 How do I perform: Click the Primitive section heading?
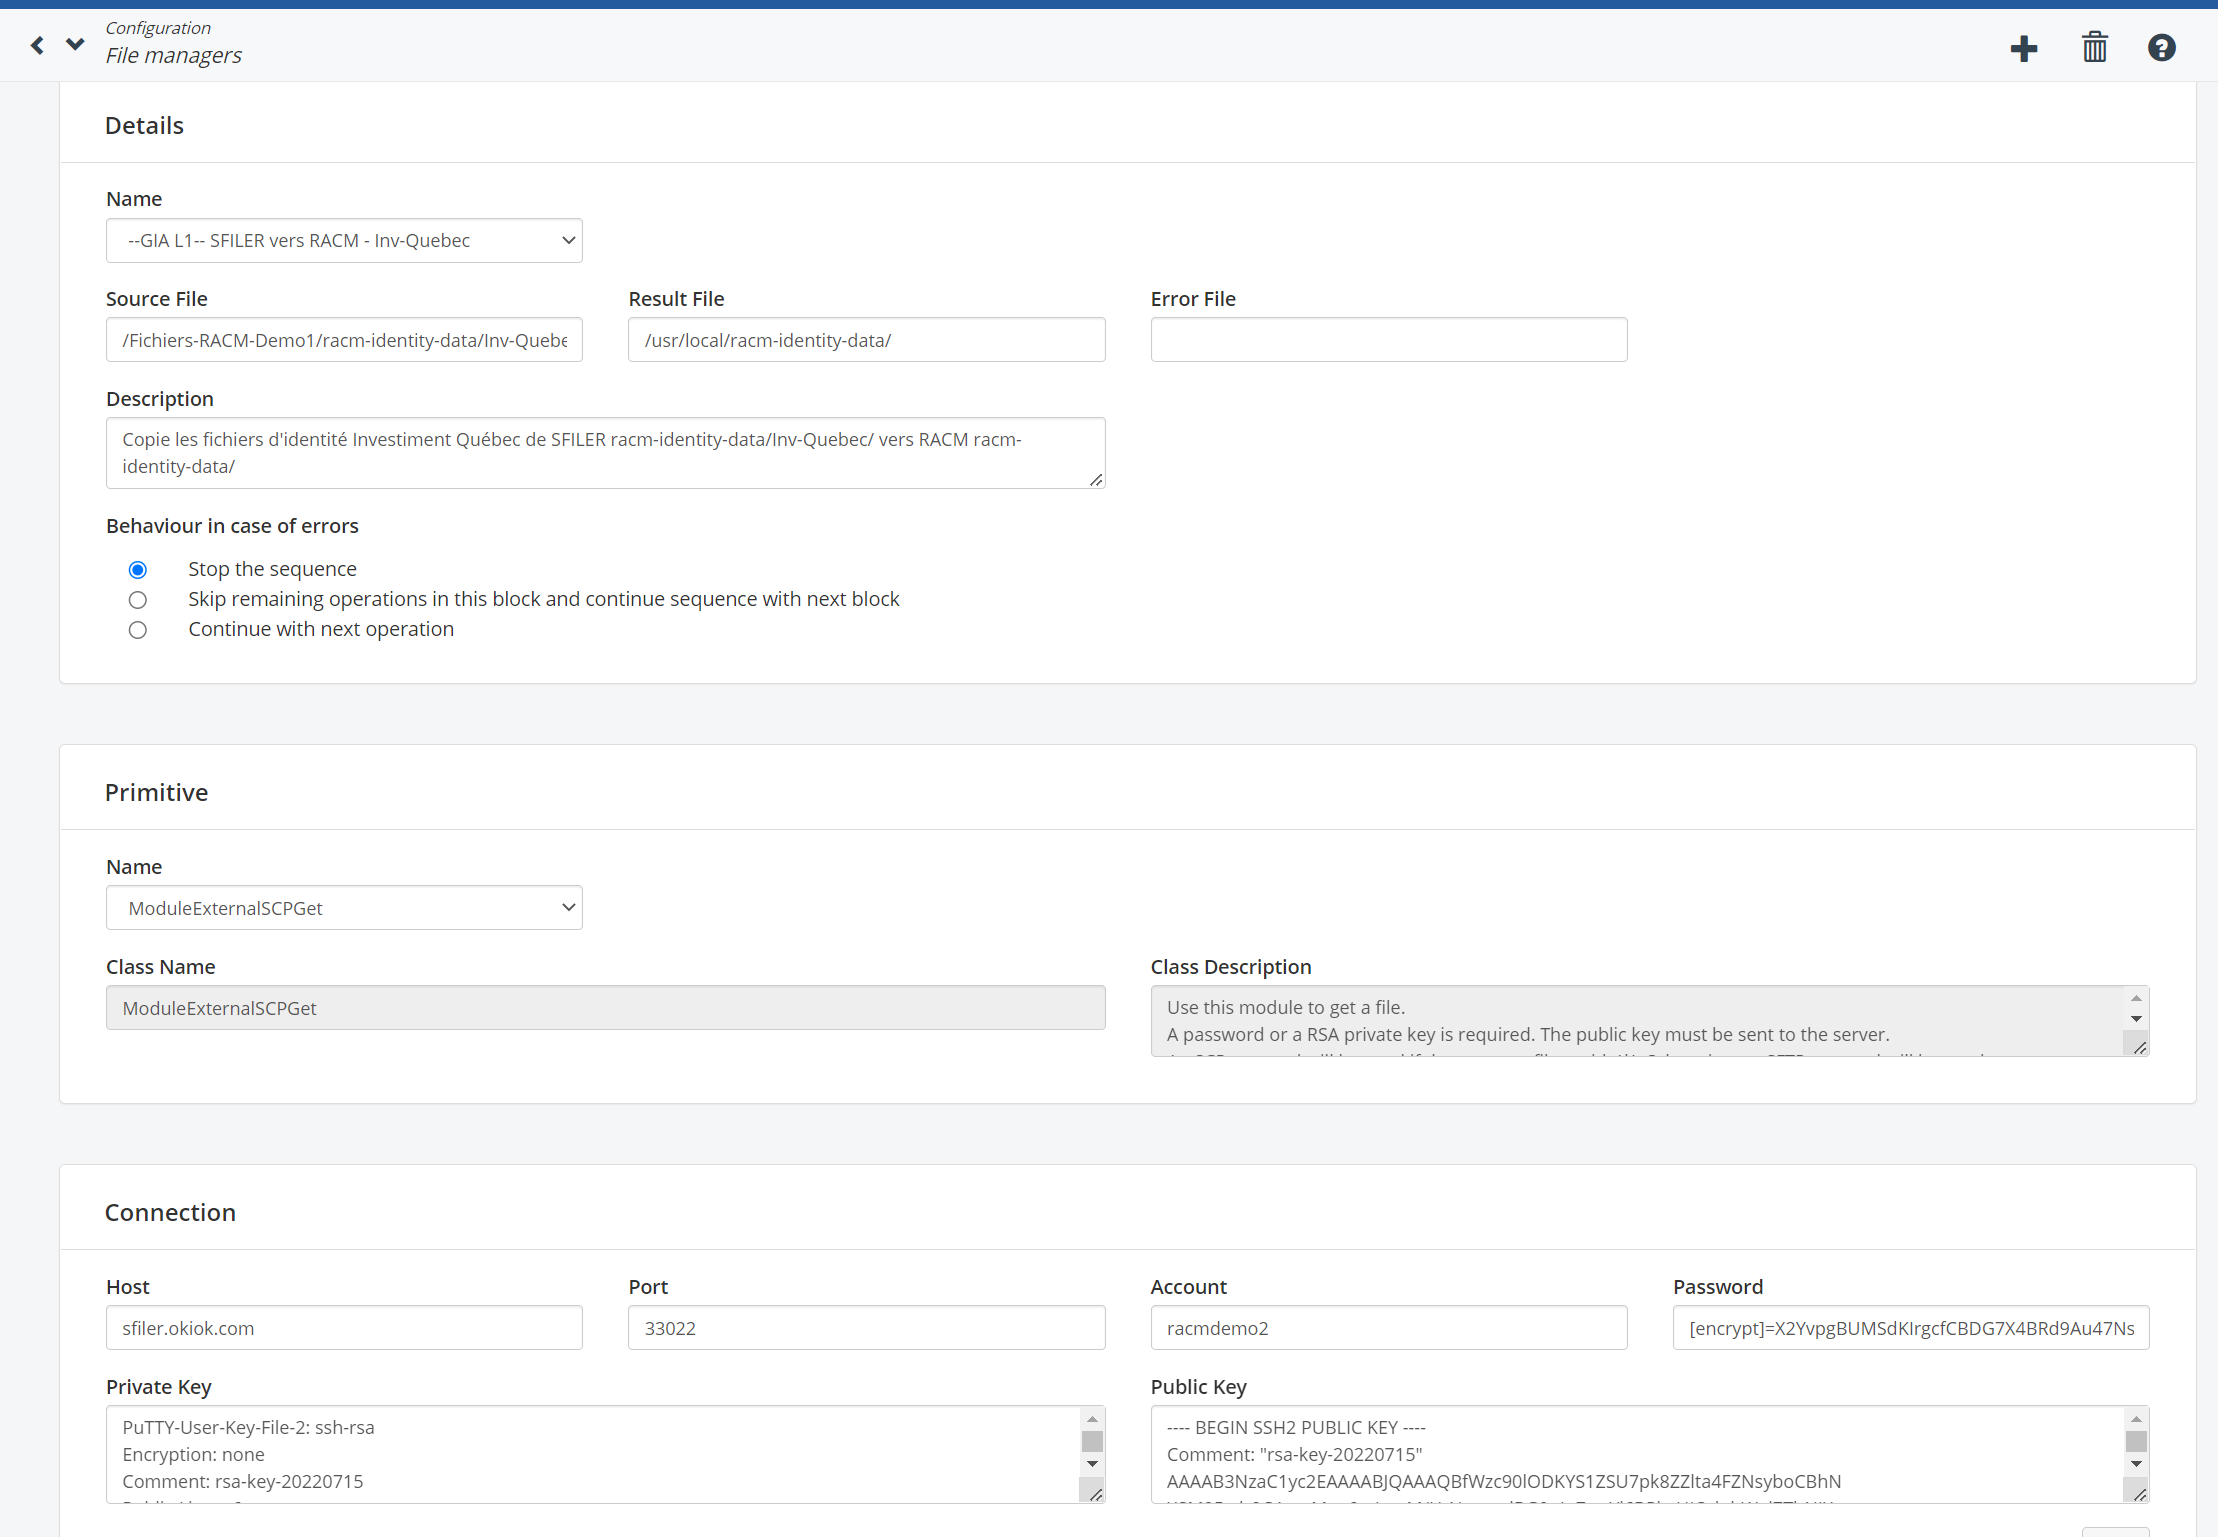157,793
